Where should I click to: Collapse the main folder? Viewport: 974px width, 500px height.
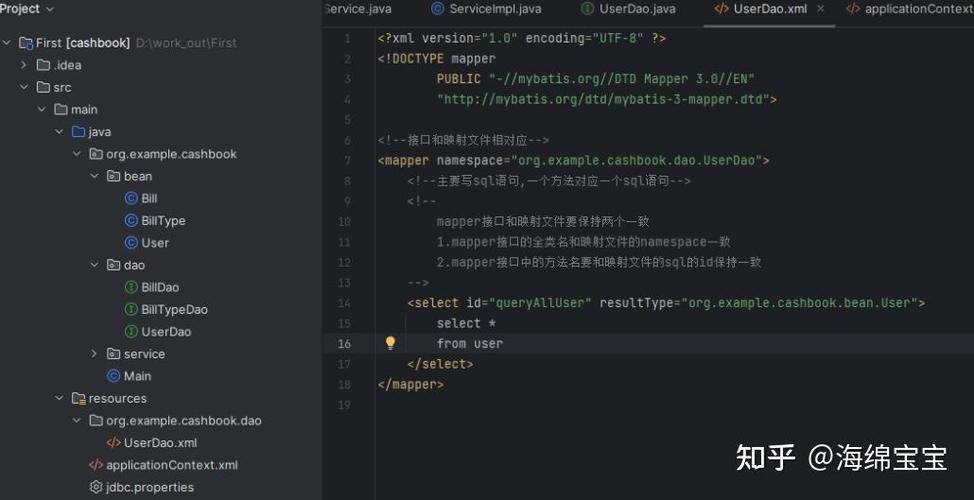click(42, 109)
